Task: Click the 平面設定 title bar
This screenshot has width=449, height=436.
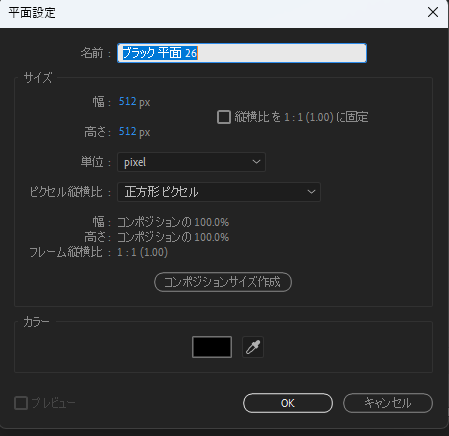Action: click(213, 13)
